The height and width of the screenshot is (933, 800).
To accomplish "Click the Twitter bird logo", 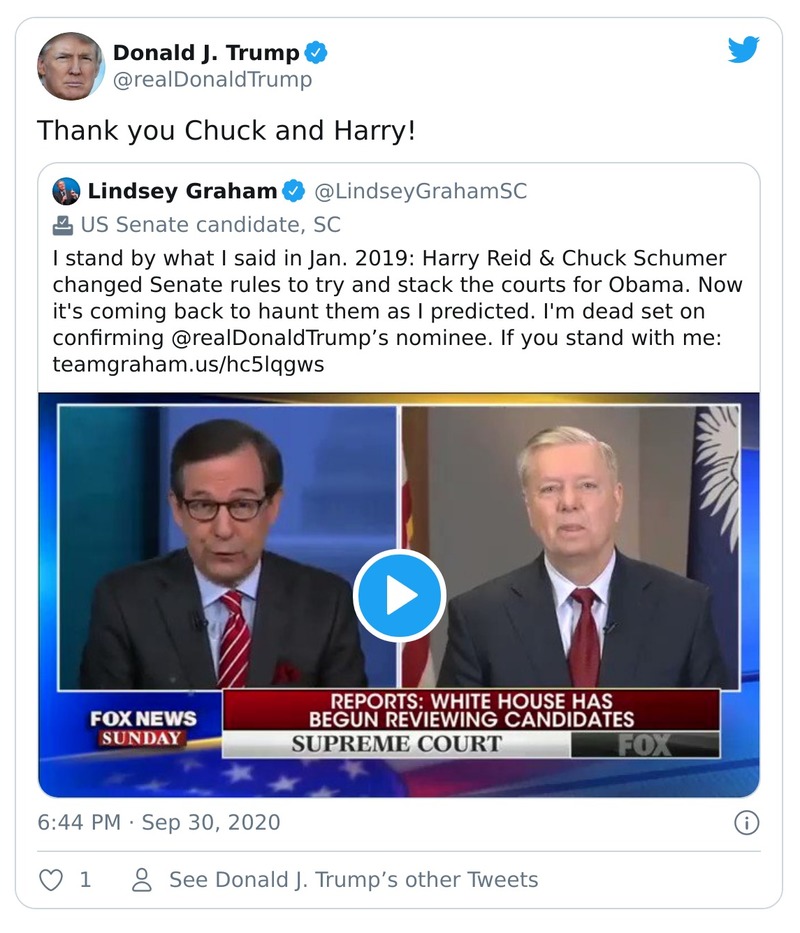I will pyautogui.click(x=744, y=48).
